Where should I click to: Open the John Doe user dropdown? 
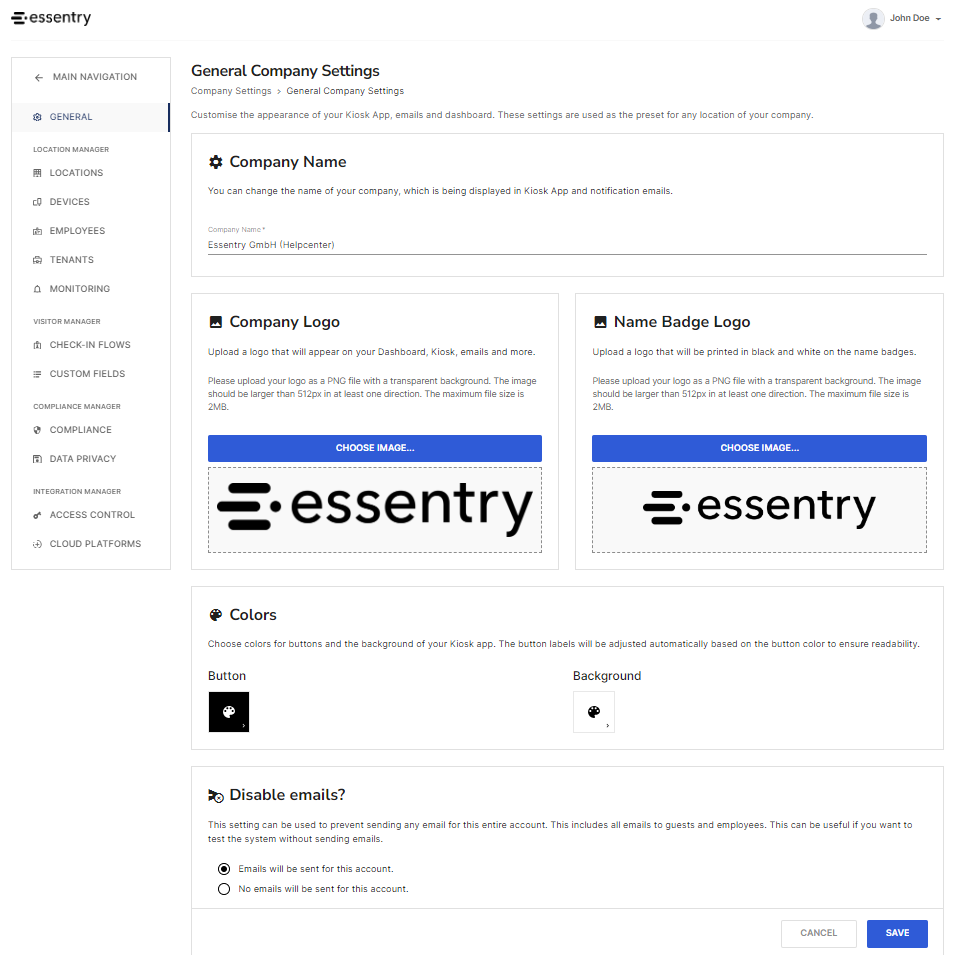pos(902,18)
